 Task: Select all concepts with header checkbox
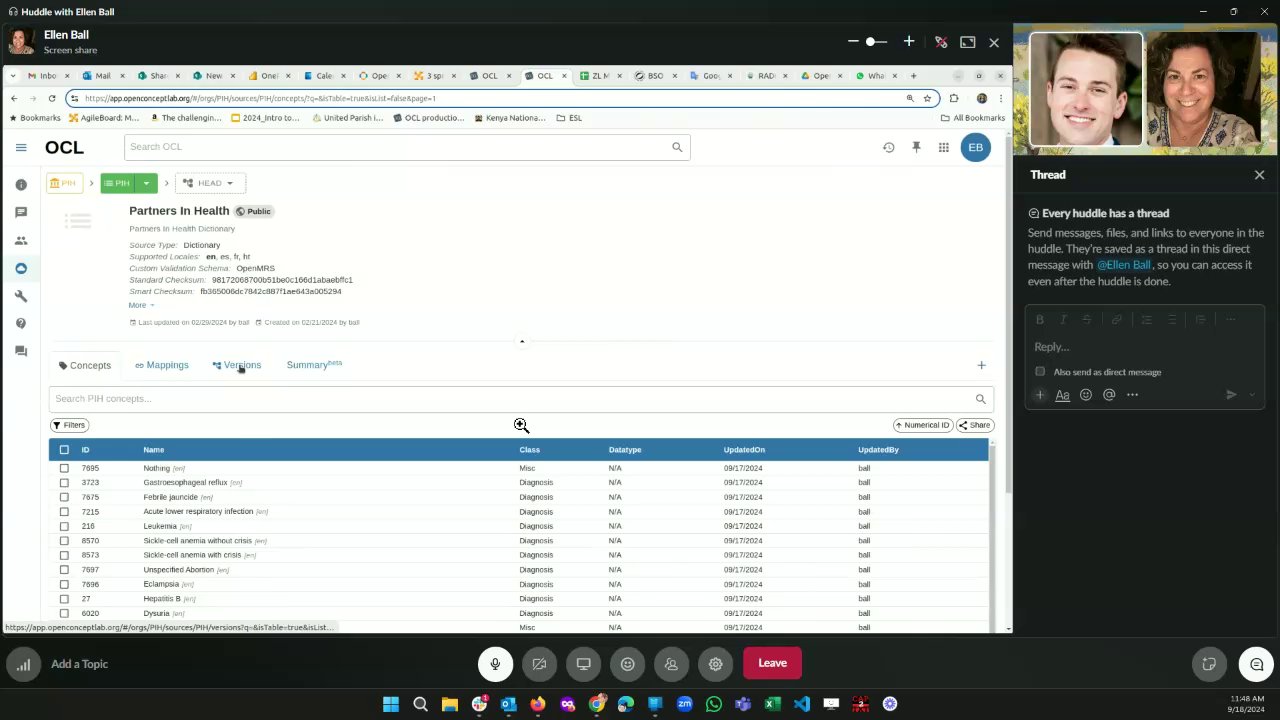point(64,450)
